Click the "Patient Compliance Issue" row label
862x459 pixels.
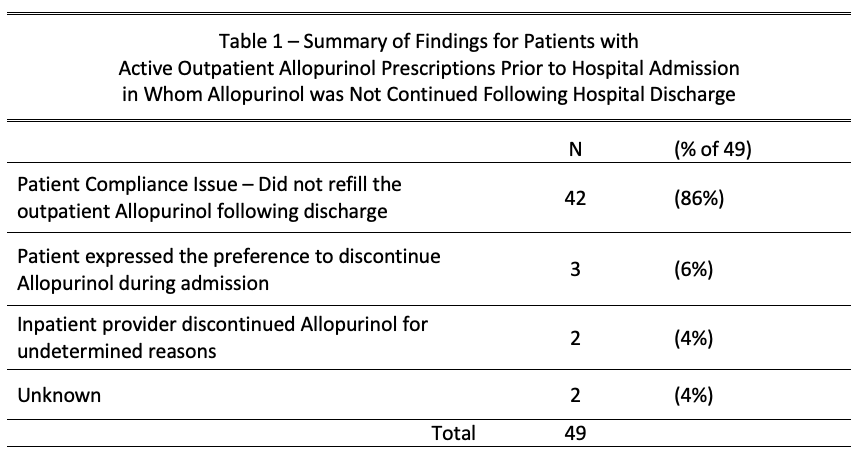tap(215, 185)
